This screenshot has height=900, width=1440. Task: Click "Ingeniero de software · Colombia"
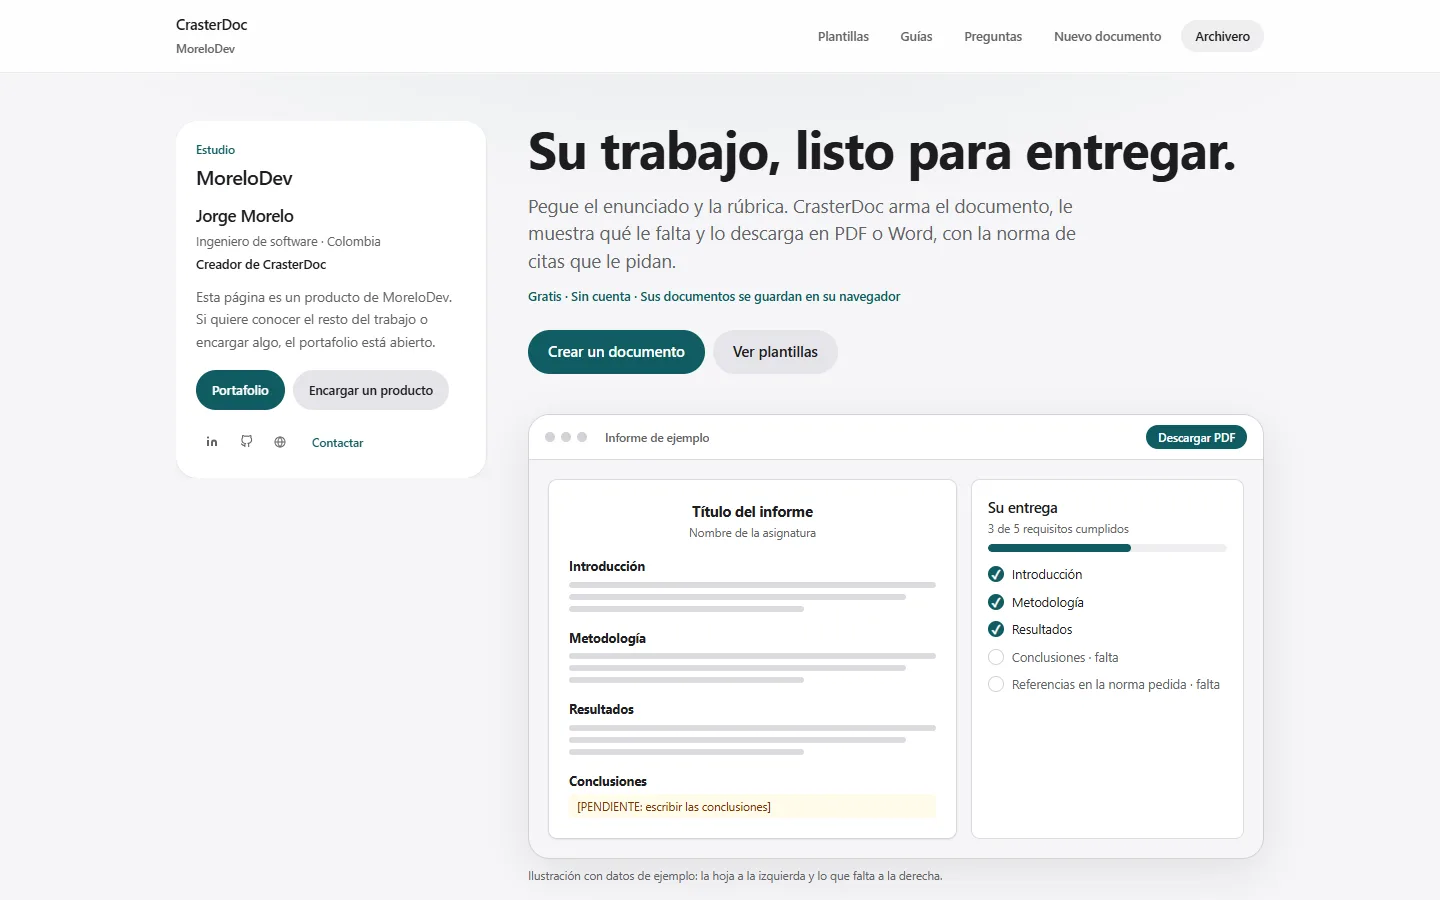(x=288, y=242)
